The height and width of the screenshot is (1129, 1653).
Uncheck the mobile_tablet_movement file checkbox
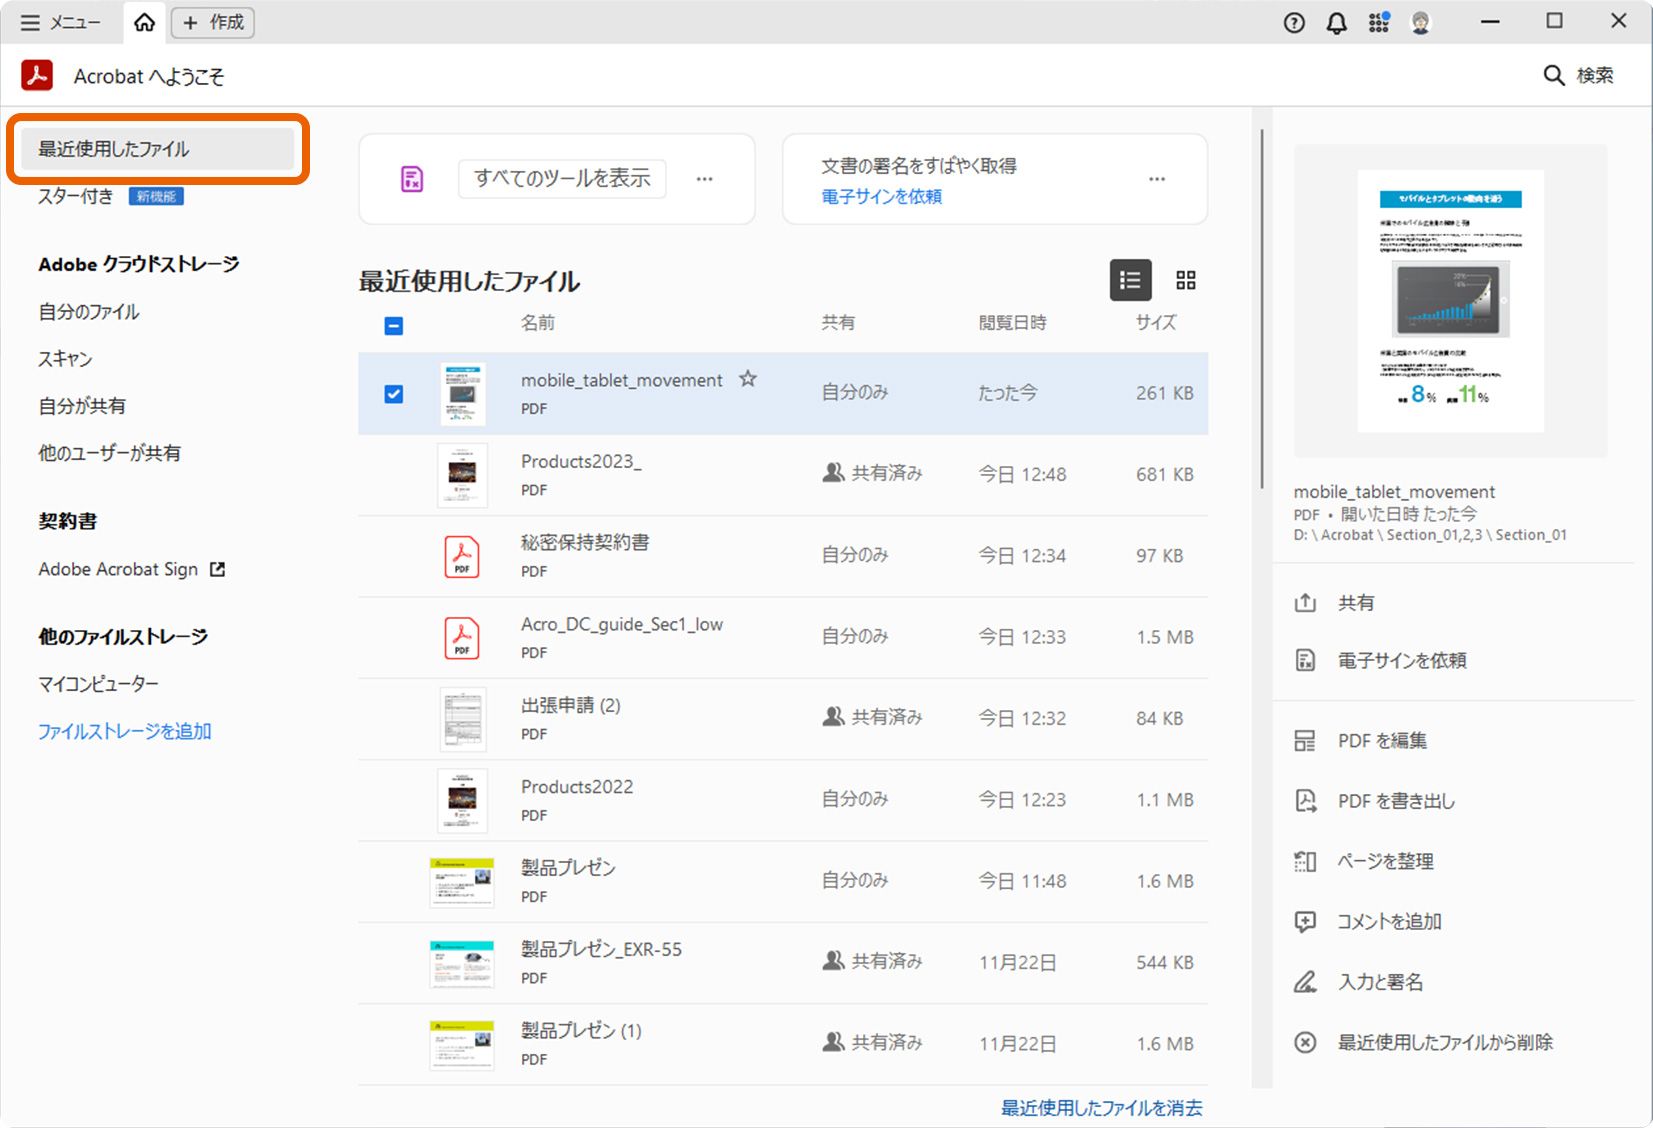coord(394,394)
